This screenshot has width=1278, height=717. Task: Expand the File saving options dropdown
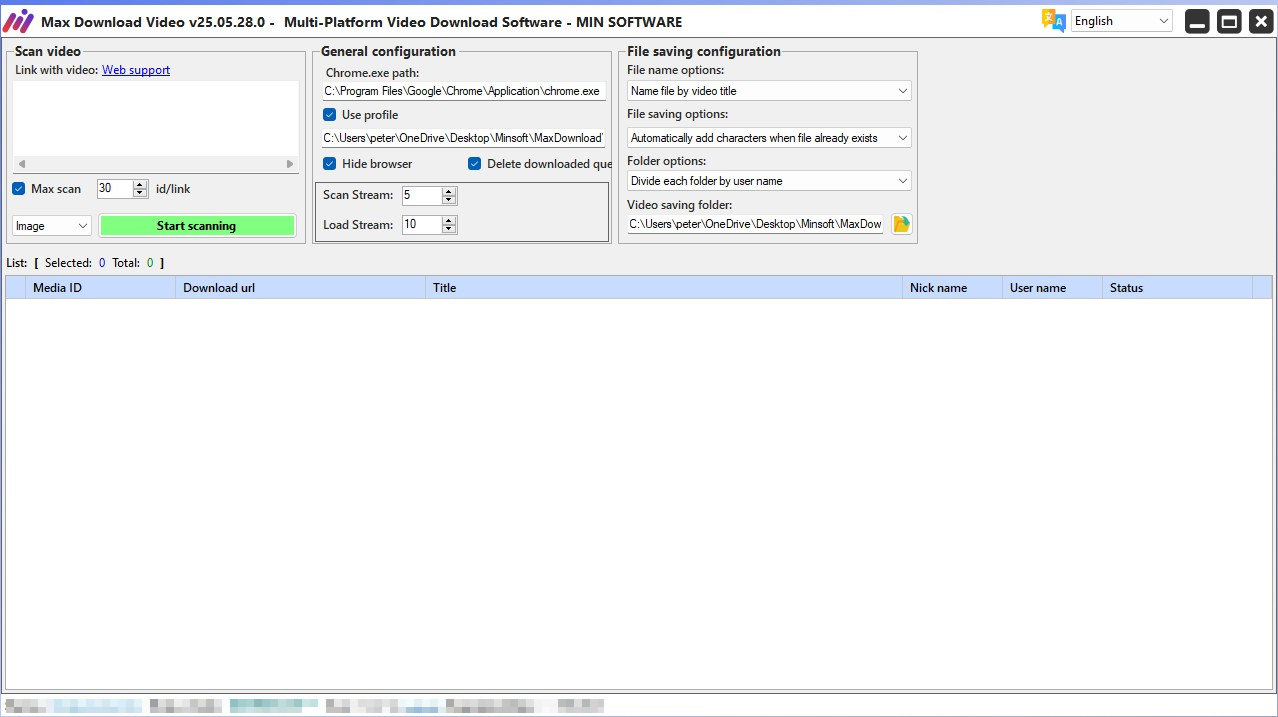[769, 138]
